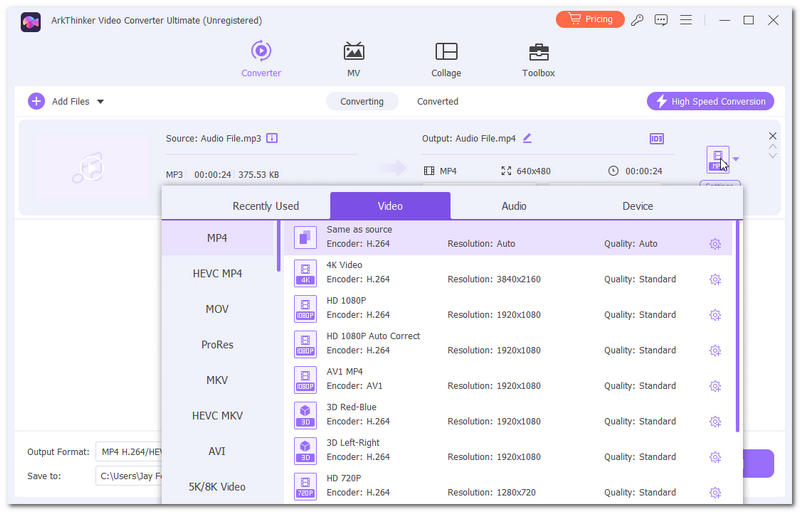The height and width of the screenshot is (512, 800).
Task: Click the output format selector icon
Action: click(718, 160)
